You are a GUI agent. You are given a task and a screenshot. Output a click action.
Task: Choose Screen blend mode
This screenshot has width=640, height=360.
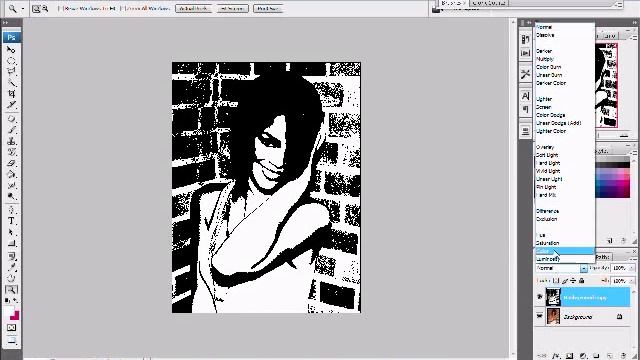565,107
